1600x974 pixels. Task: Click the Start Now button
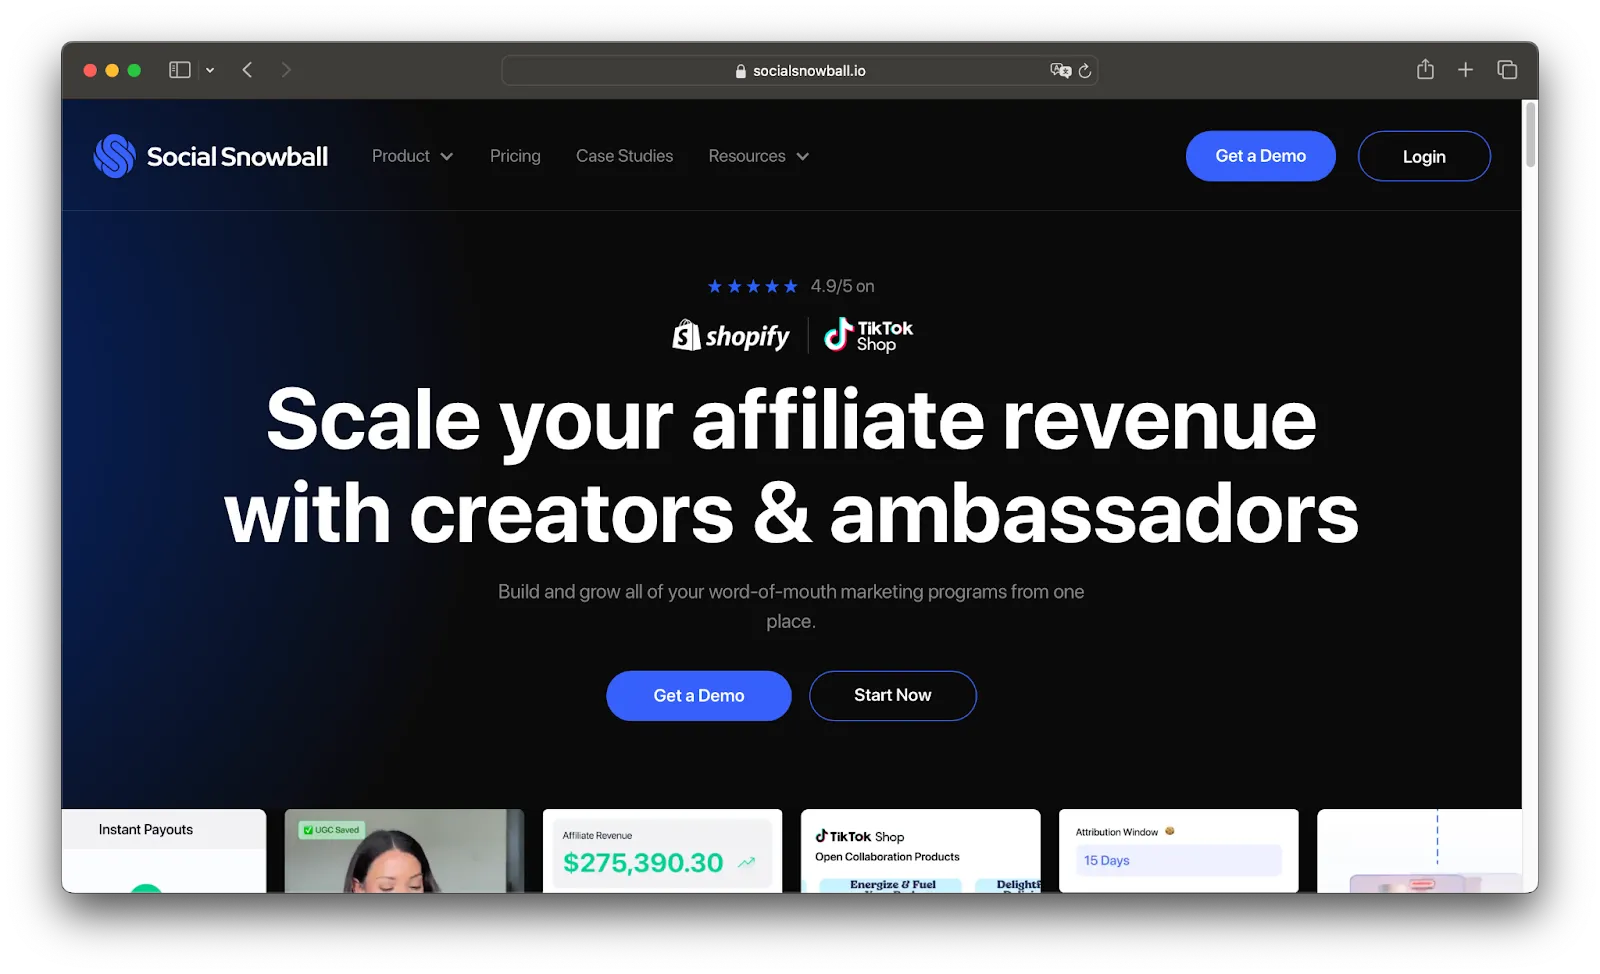click(893, 695)
